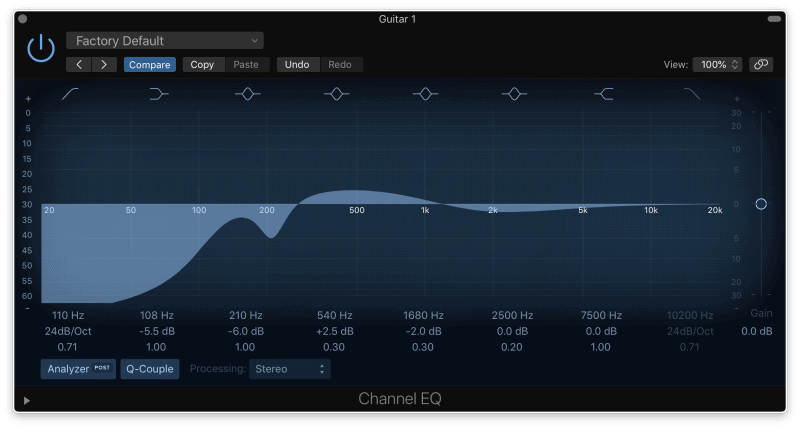This screenshot has height=429, width=800.
Task: Open the View size 100% dropdown
Action: (717, 65)
